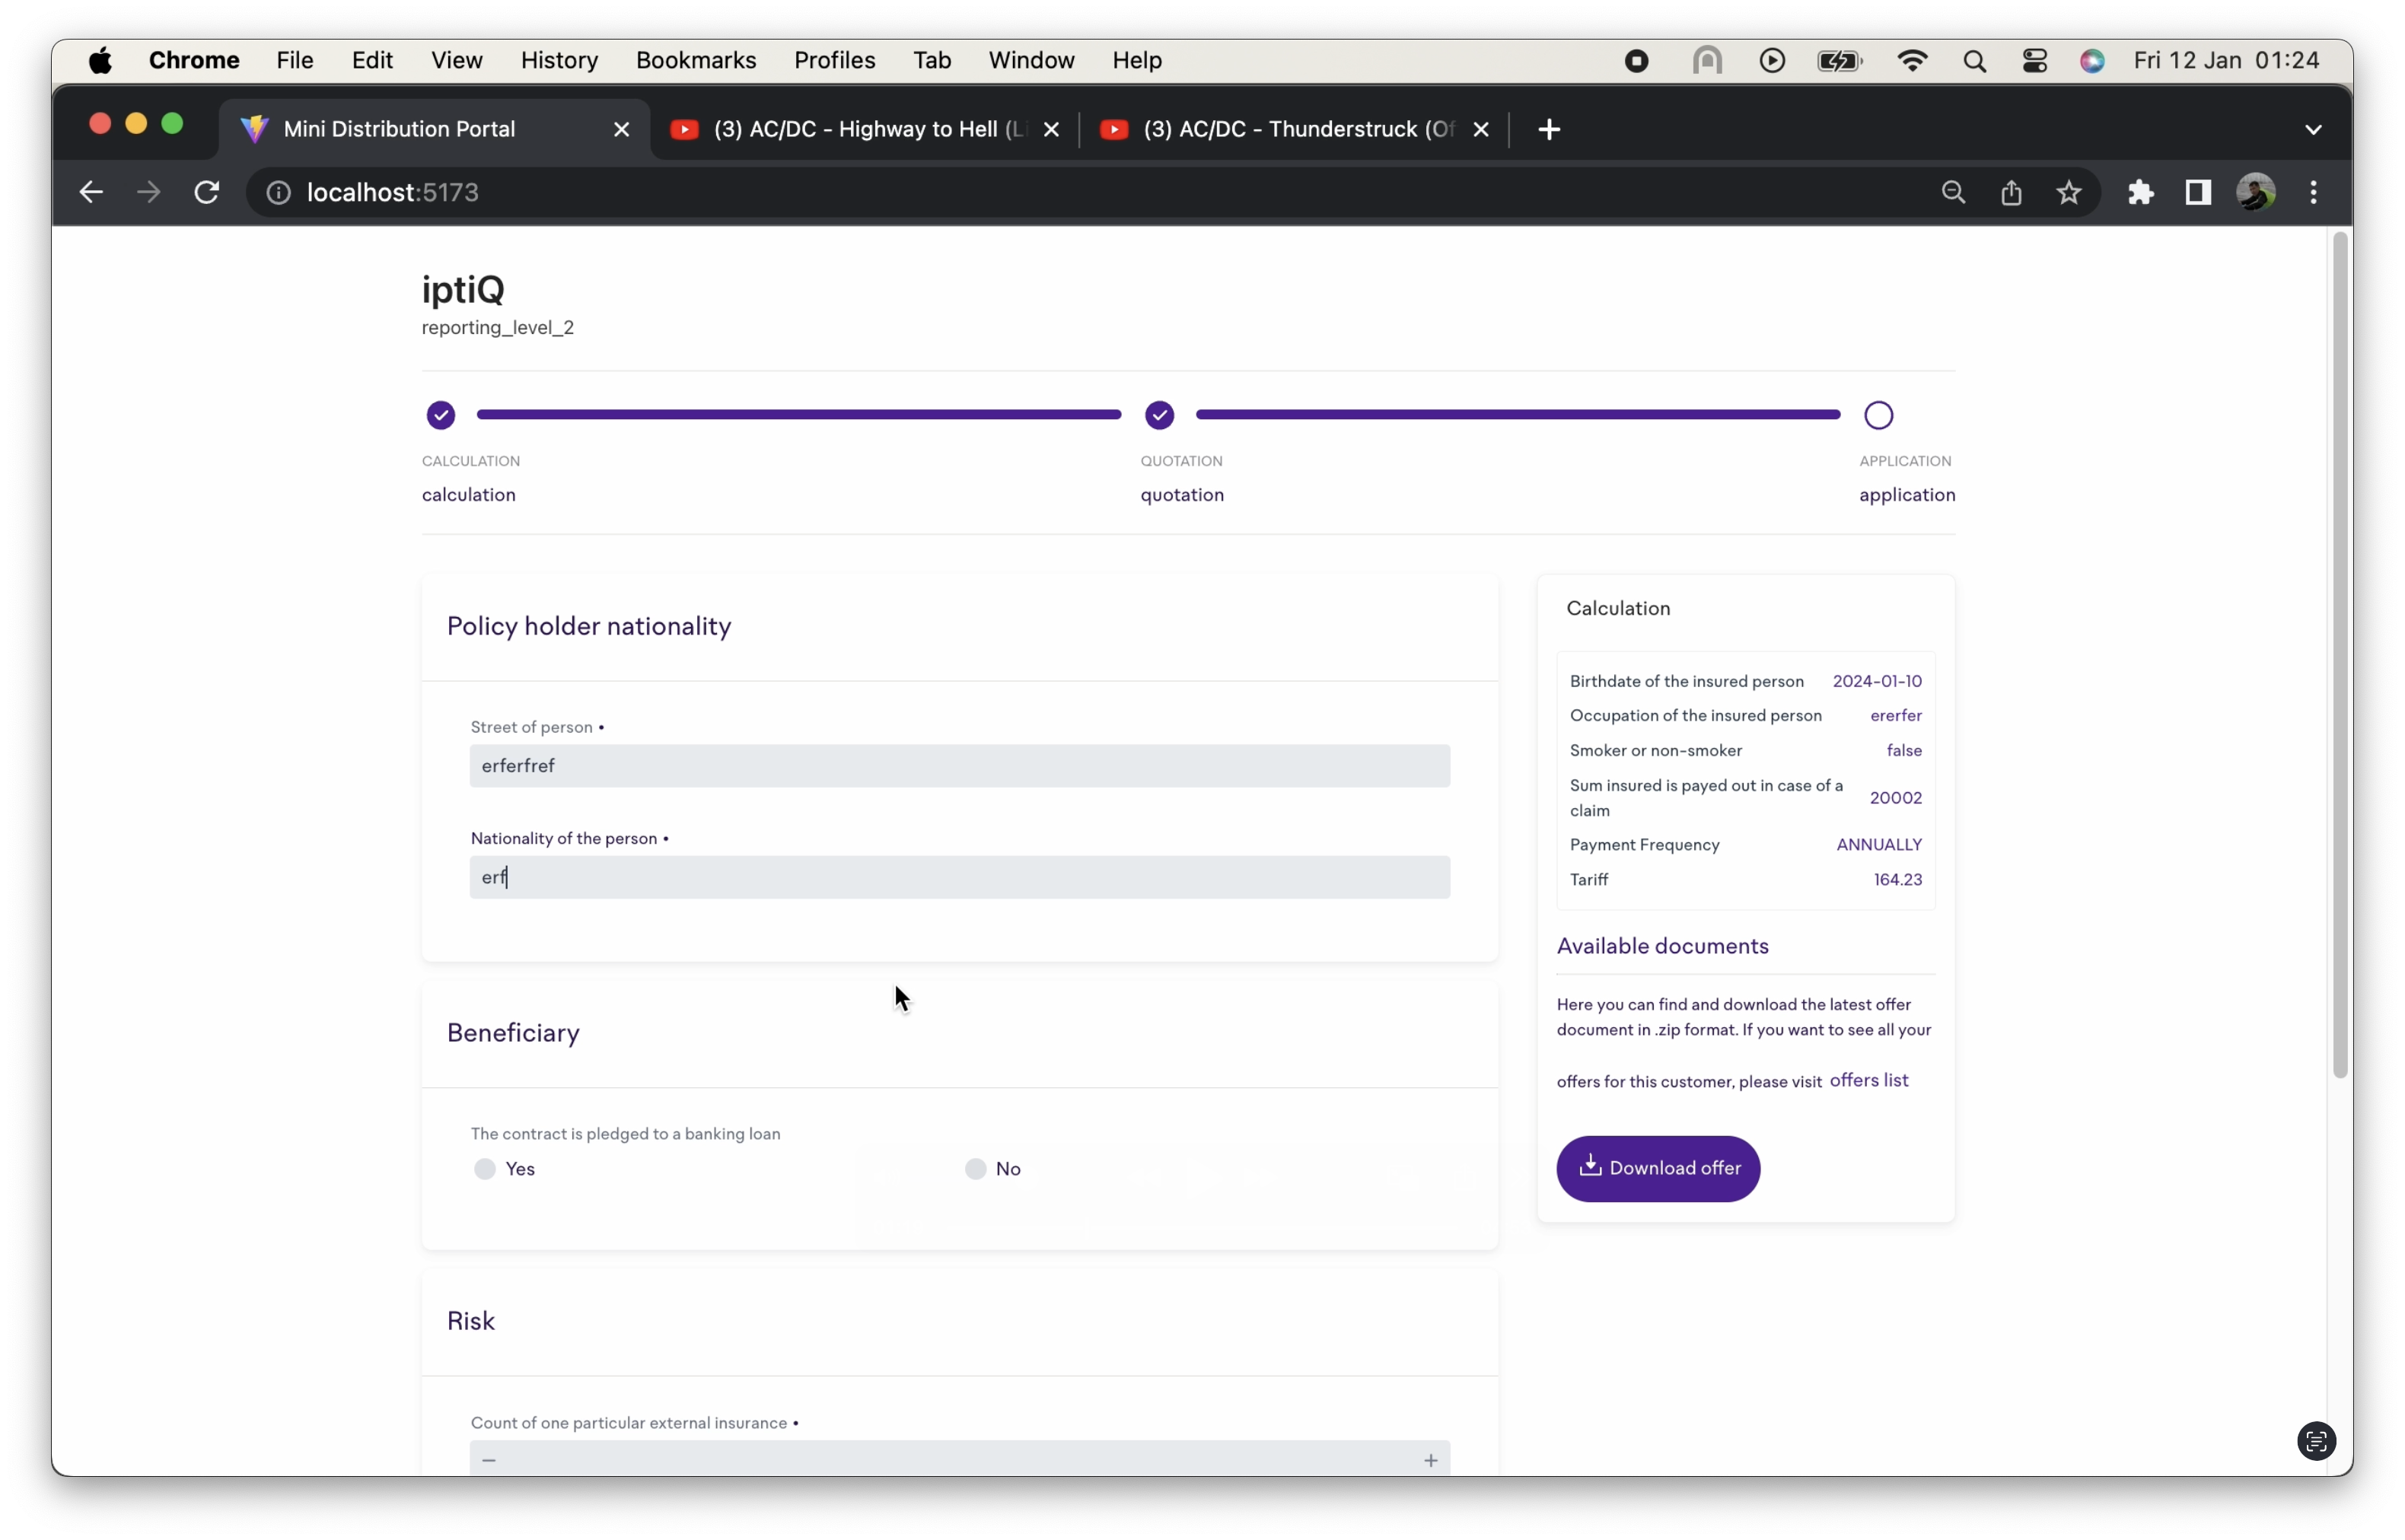Select No for banking loan pledge
2405x1540 pixels.
pos(975,1169)
